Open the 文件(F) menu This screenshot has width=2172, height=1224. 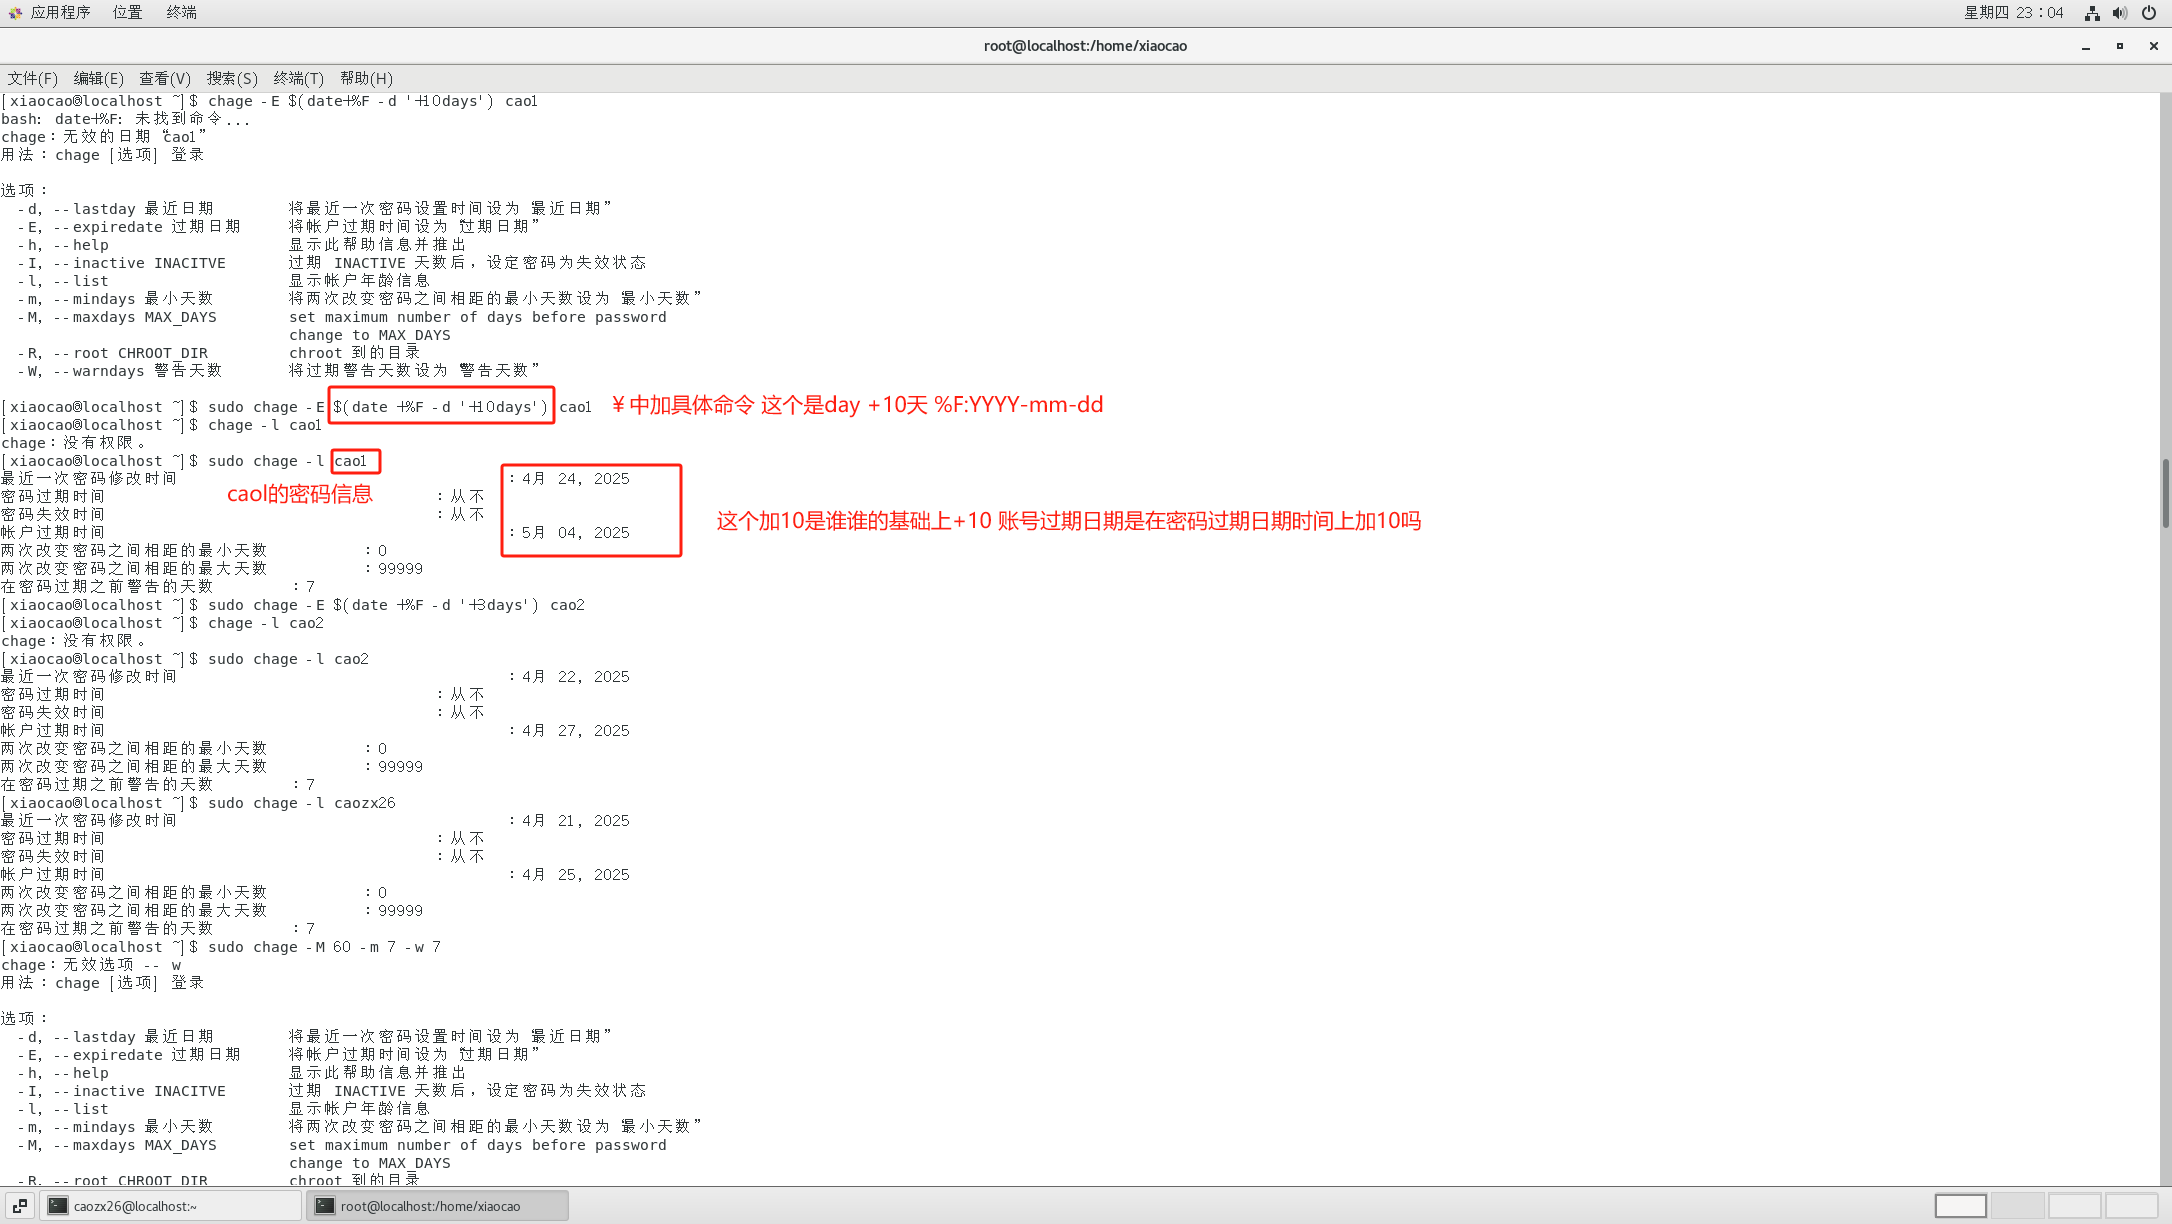pos(32,78)
